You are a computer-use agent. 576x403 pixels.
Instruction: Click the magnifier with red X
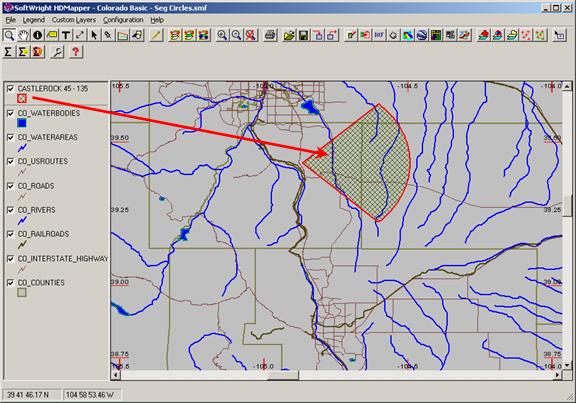[251, 35]
